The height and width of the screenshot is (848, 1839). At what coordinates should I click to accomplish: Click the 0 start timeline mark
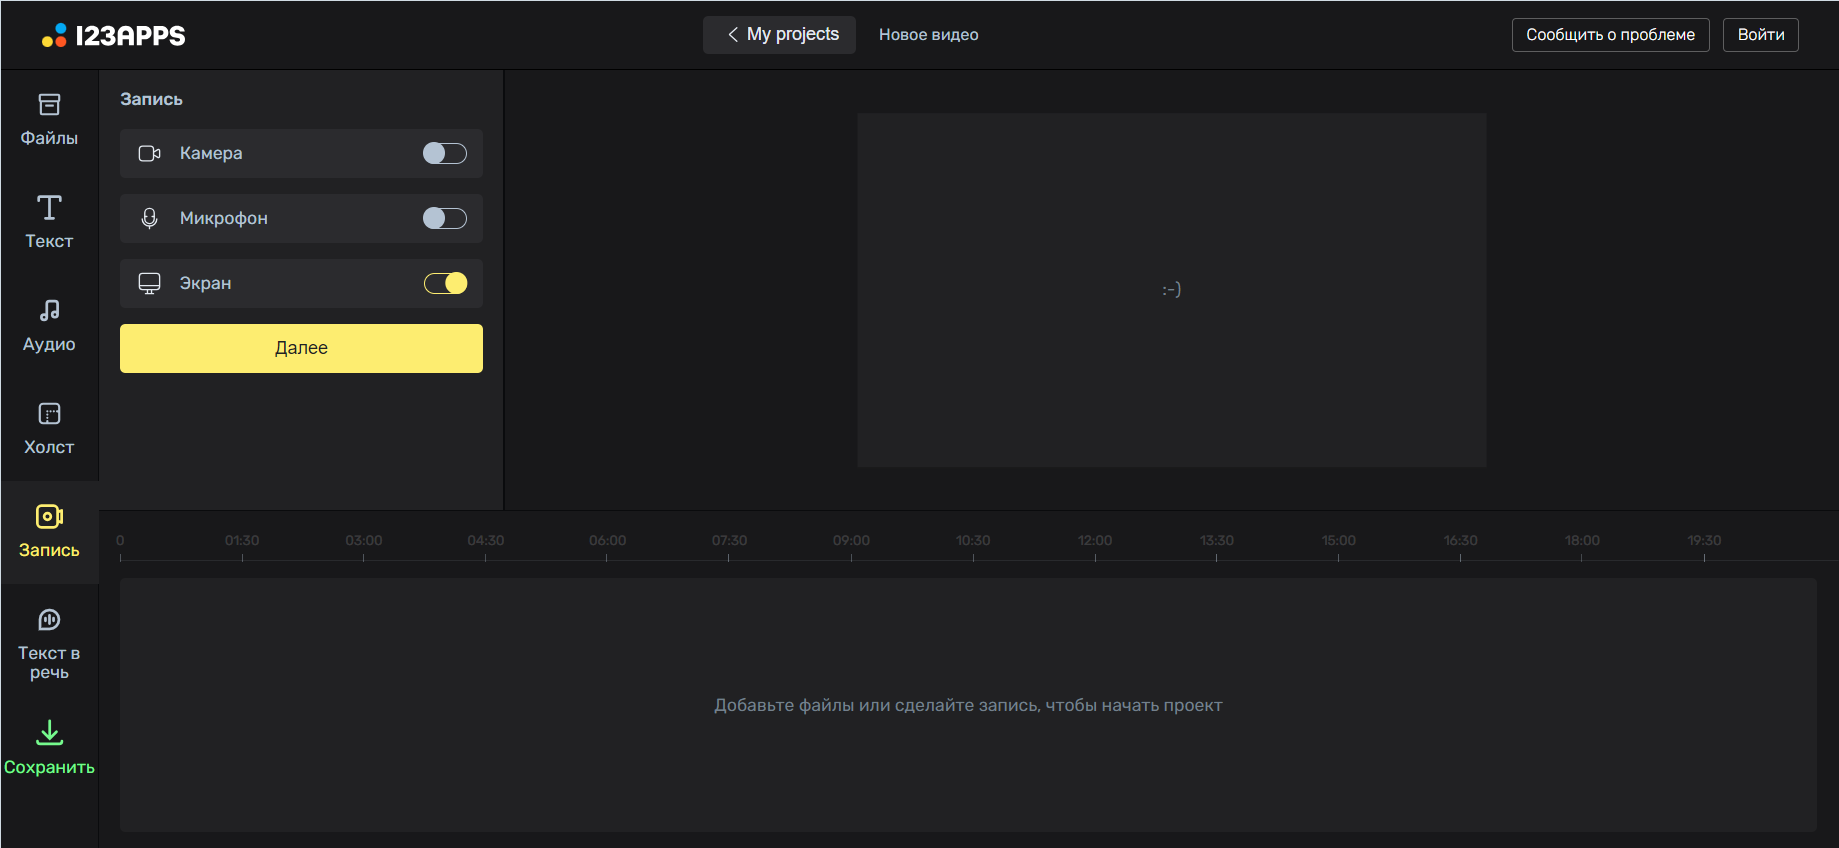(x=120, y=541)
